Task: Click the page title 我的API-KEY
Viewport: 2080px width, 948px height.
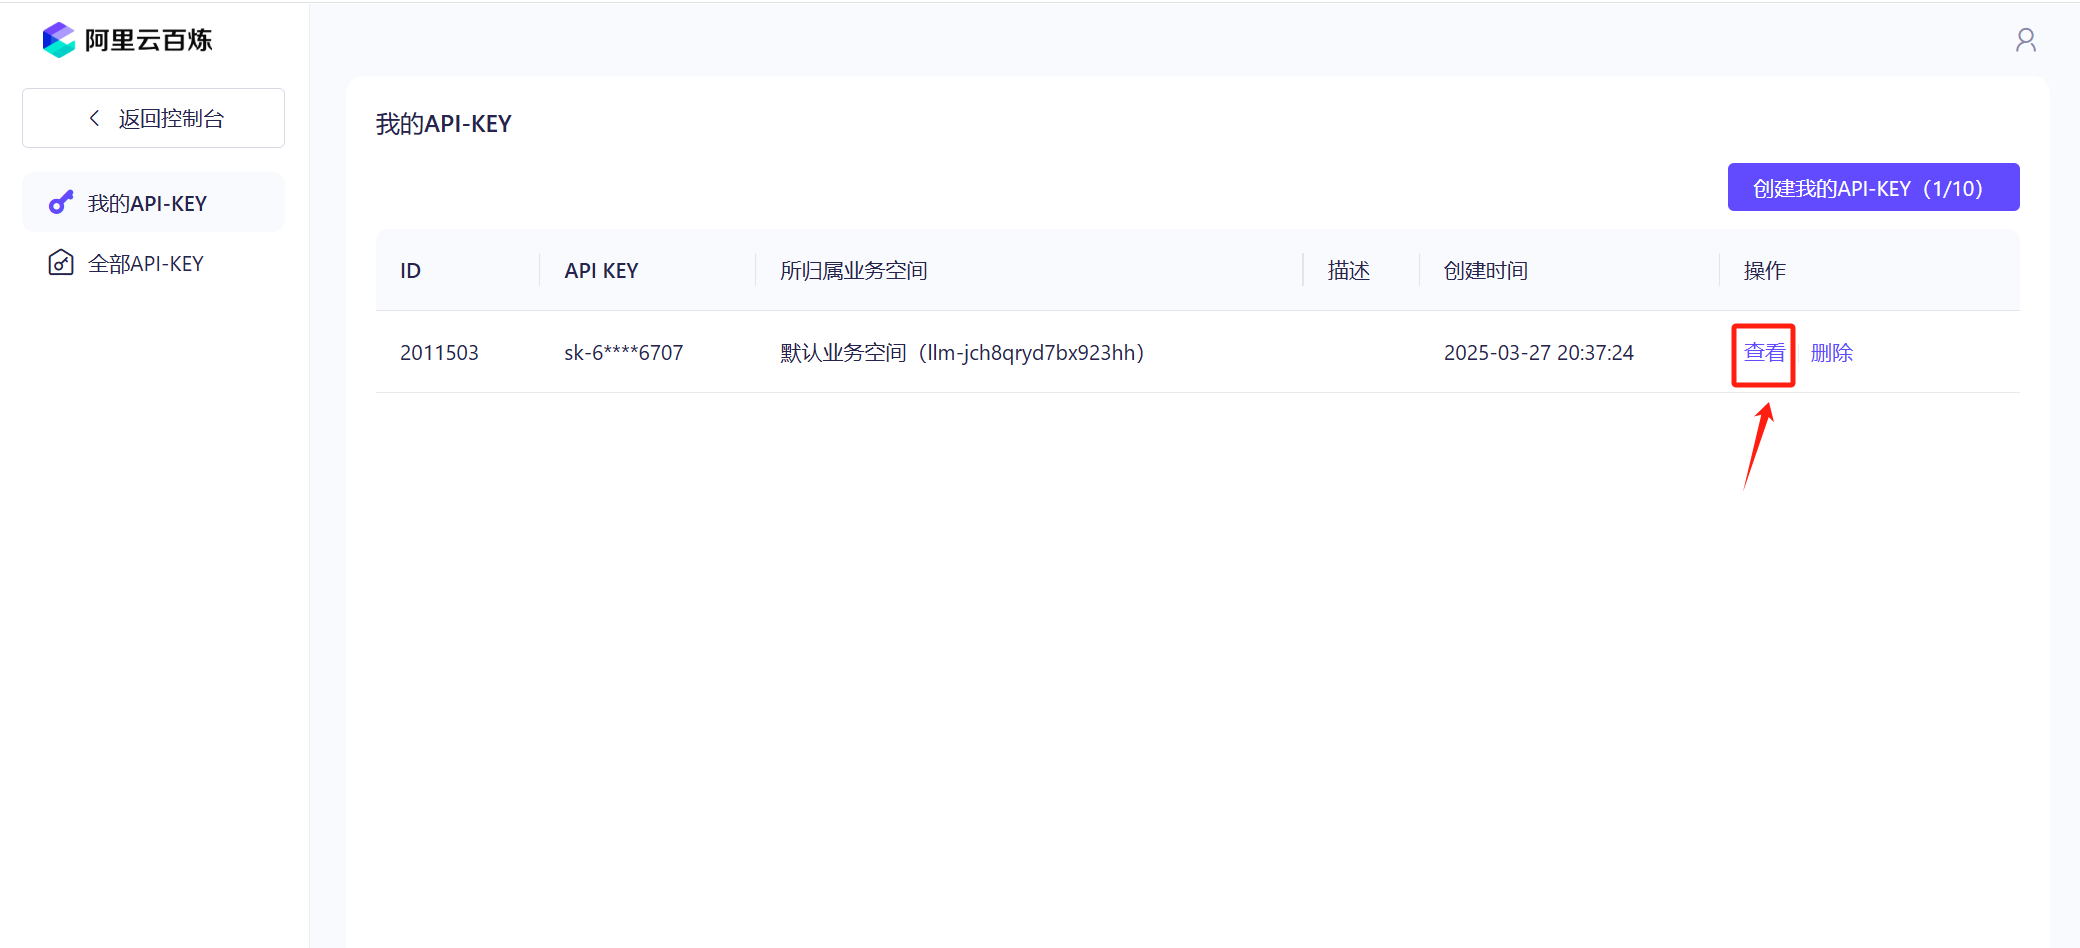Action: tap(444, 124)
